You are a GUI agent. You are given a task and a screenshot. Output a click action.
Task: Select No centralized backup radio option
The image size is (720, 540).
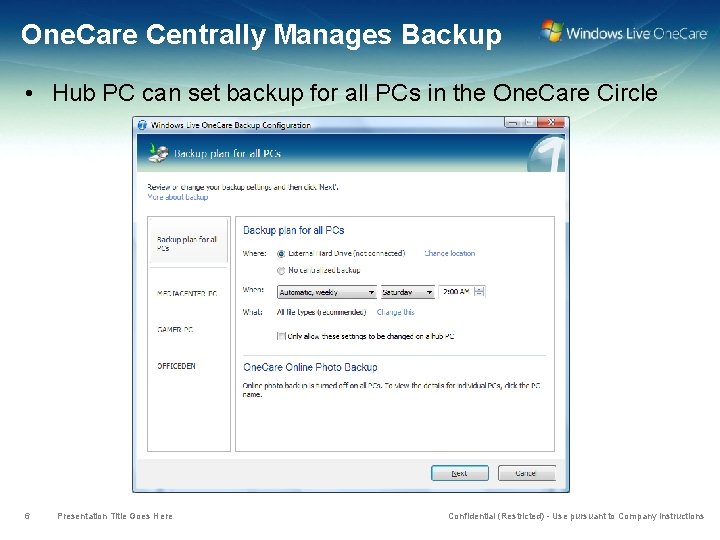point(281,270)
